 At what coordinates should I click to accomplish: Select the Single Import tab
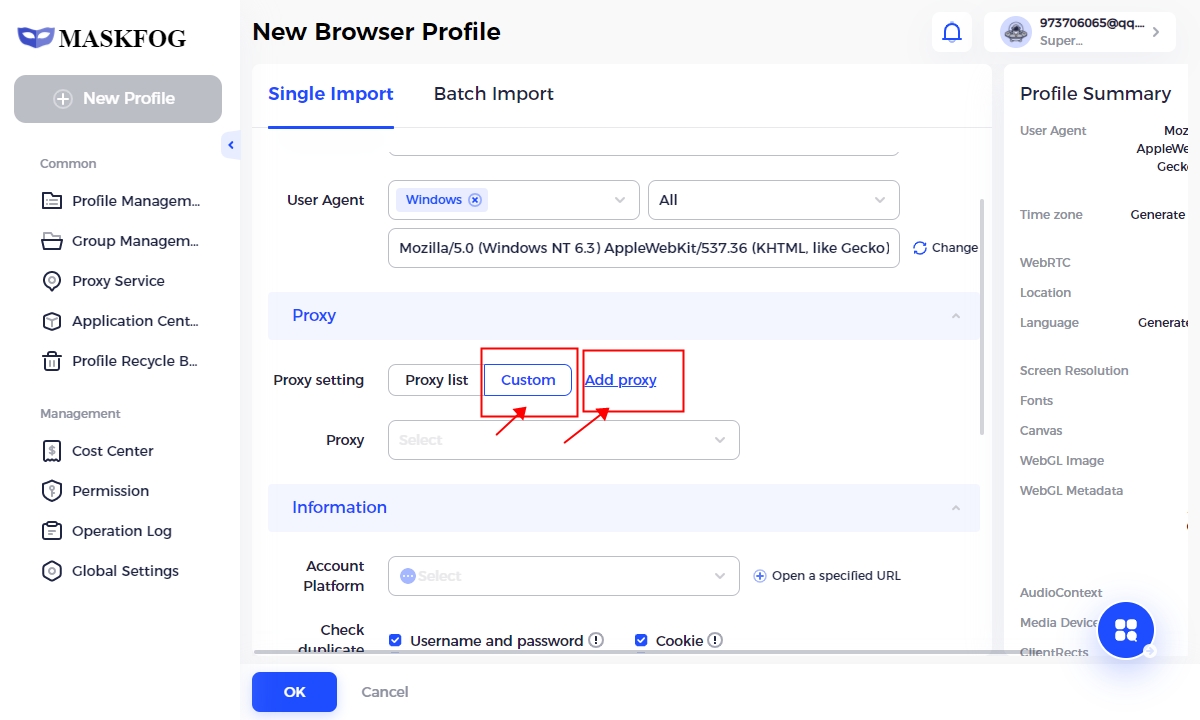[330, 94]
